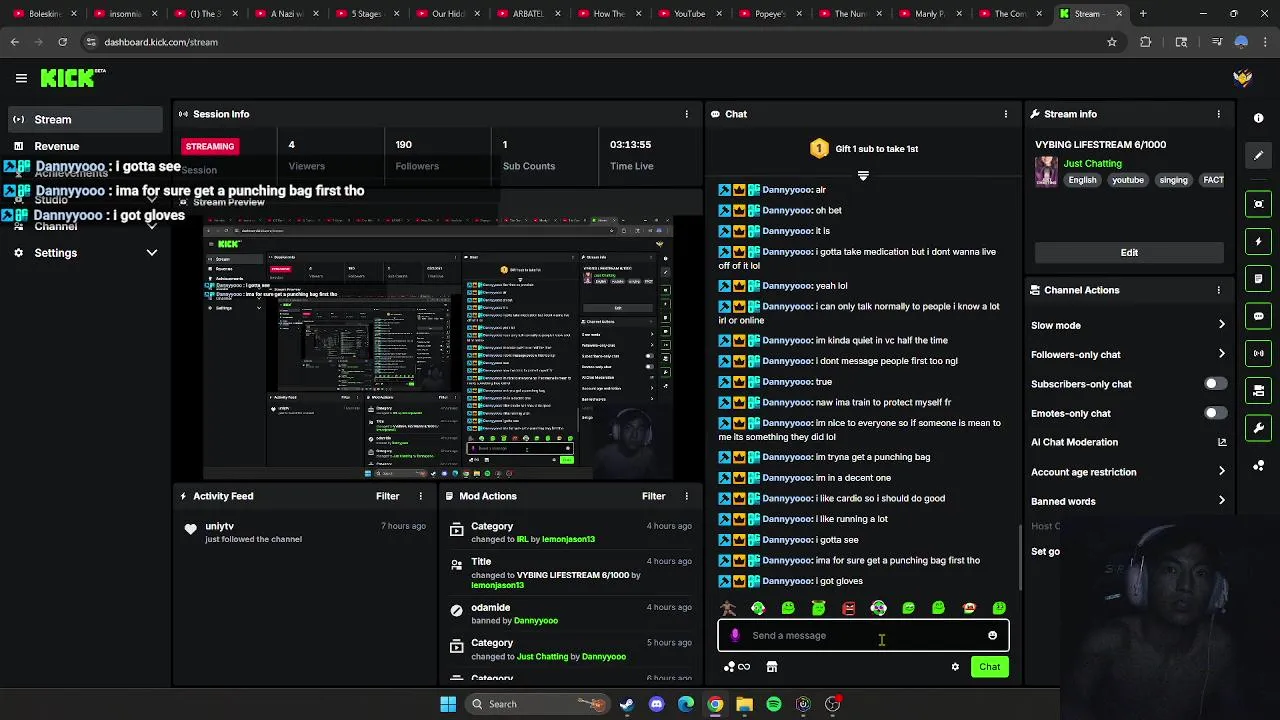Viewport: 1280px width, 720px height.
Task: Click the Just Chatting category link
Action: point(1092,163)
